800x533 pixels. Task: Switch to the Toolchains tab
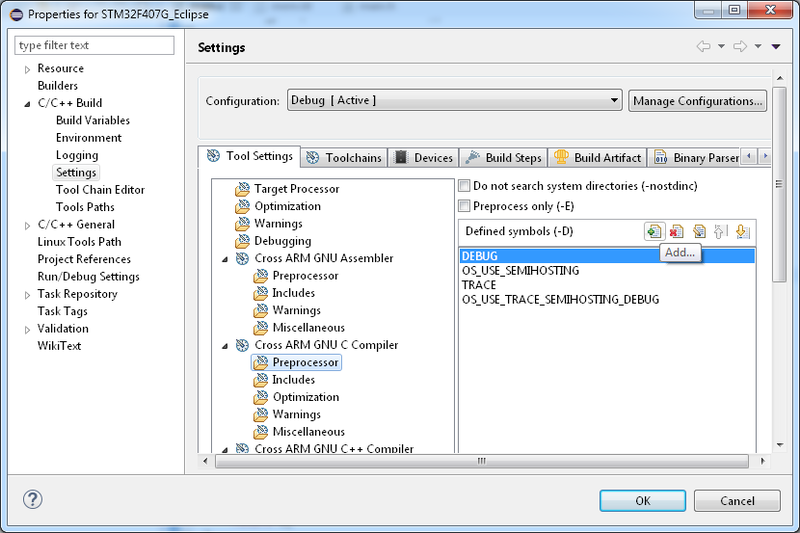[x=344, y=158]
